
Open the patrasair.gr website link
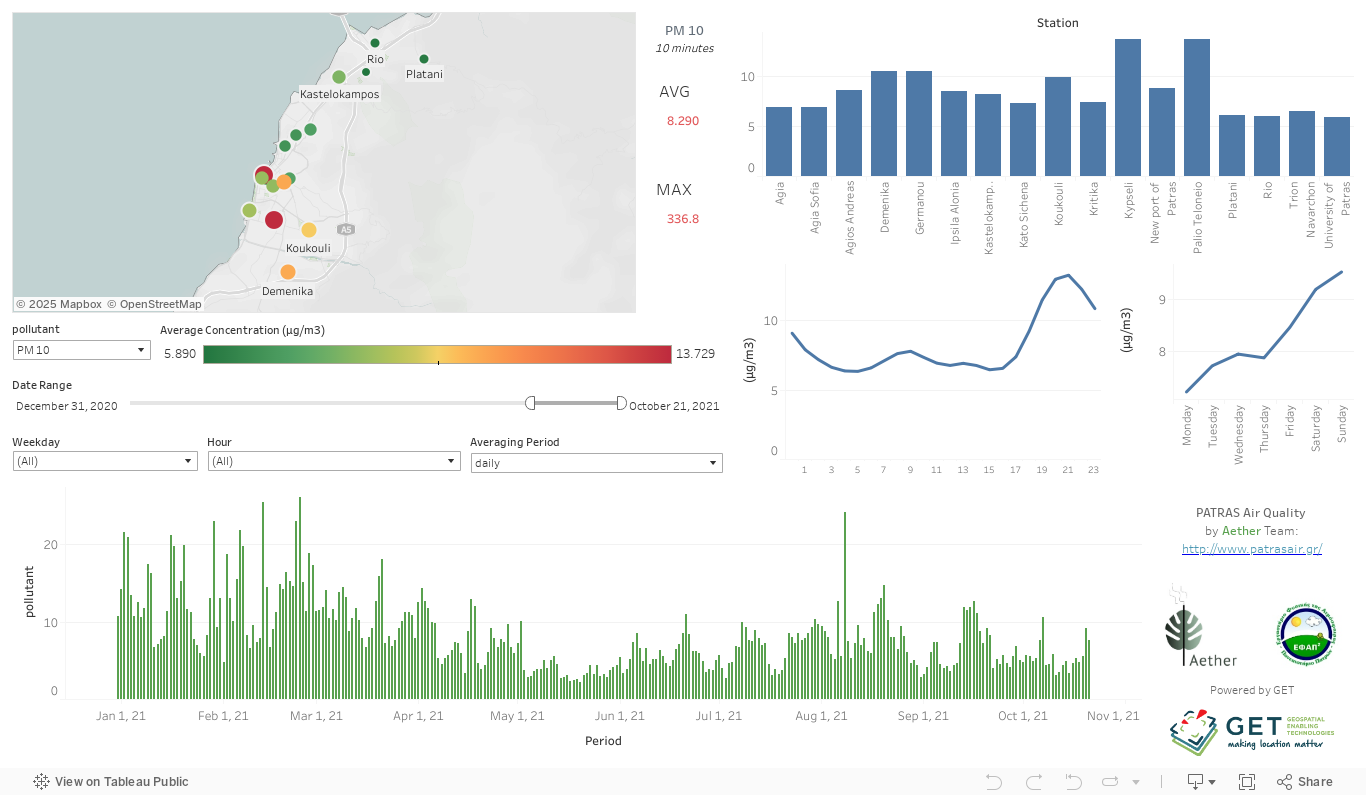(x=1252, y=549)
